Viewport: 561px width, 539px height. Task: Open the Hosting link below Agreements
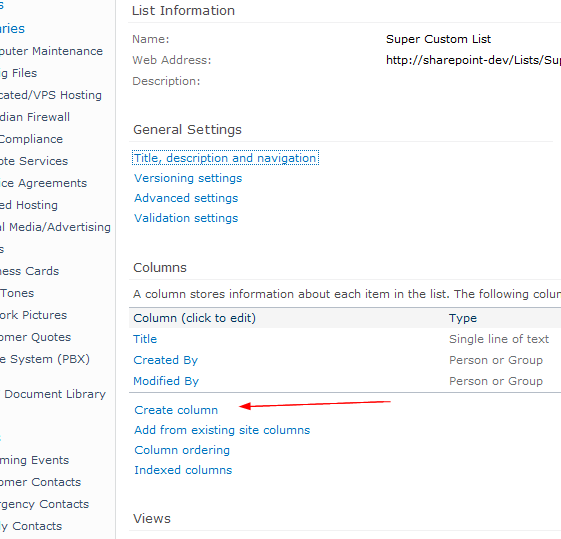click(29, 205)
